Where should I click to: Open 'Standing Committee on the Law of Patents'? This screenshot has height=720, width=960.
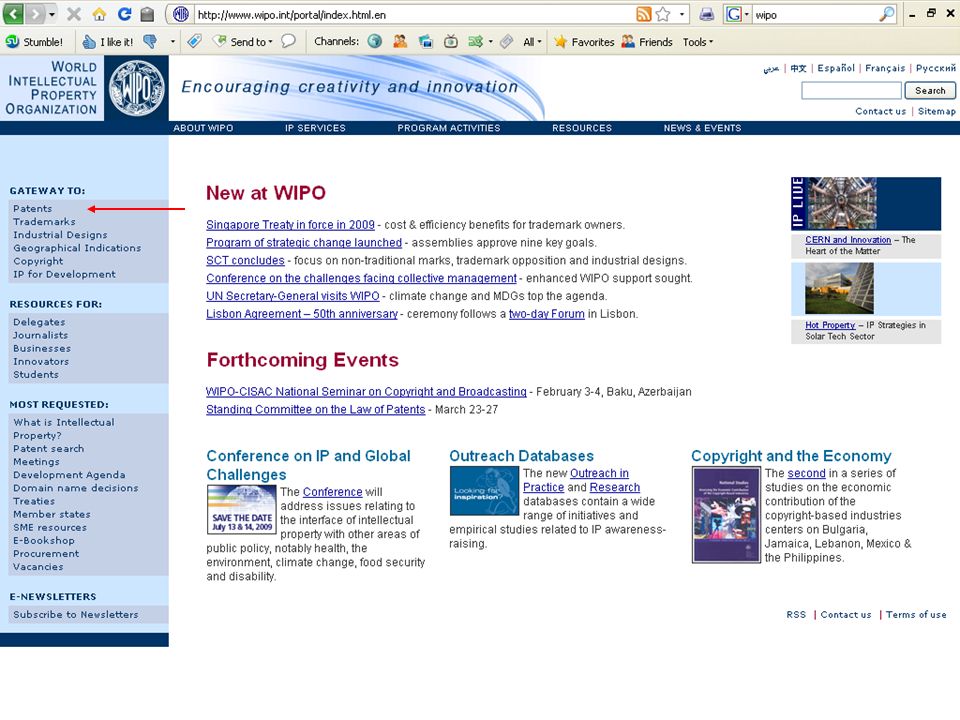tap(315, 409)
